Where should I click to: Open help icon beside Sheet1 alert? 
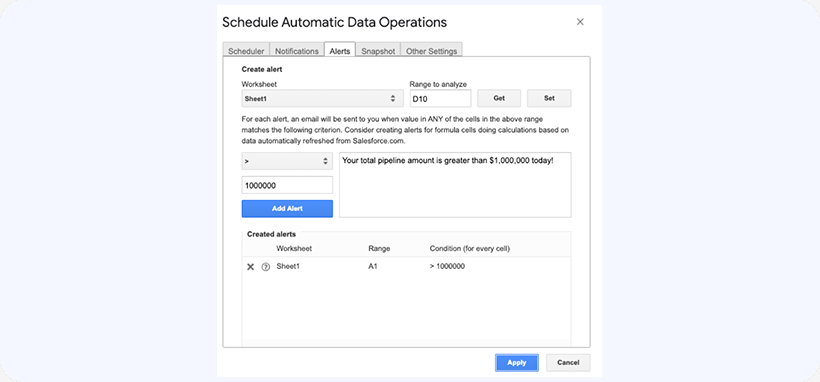[266, 267]
